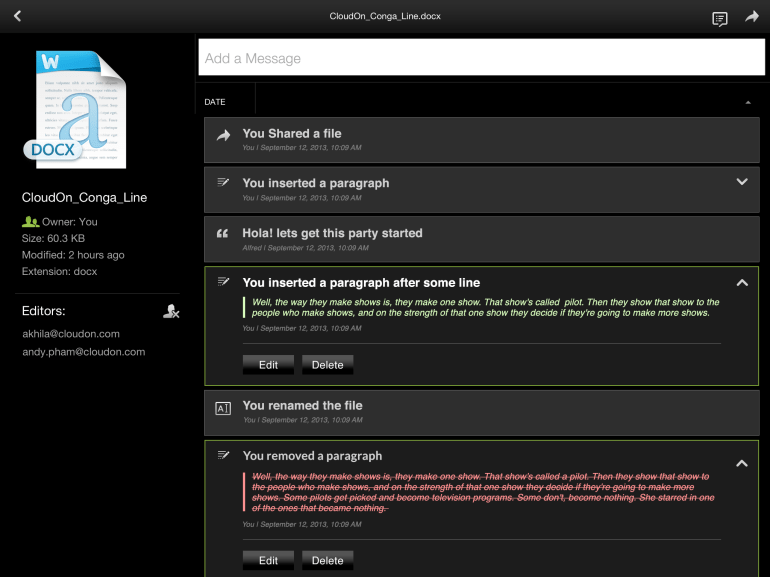The height and width of the screenshot is (577, 770).
Task: Select editor akhila@cloudon.com
Action: (71, 334)
